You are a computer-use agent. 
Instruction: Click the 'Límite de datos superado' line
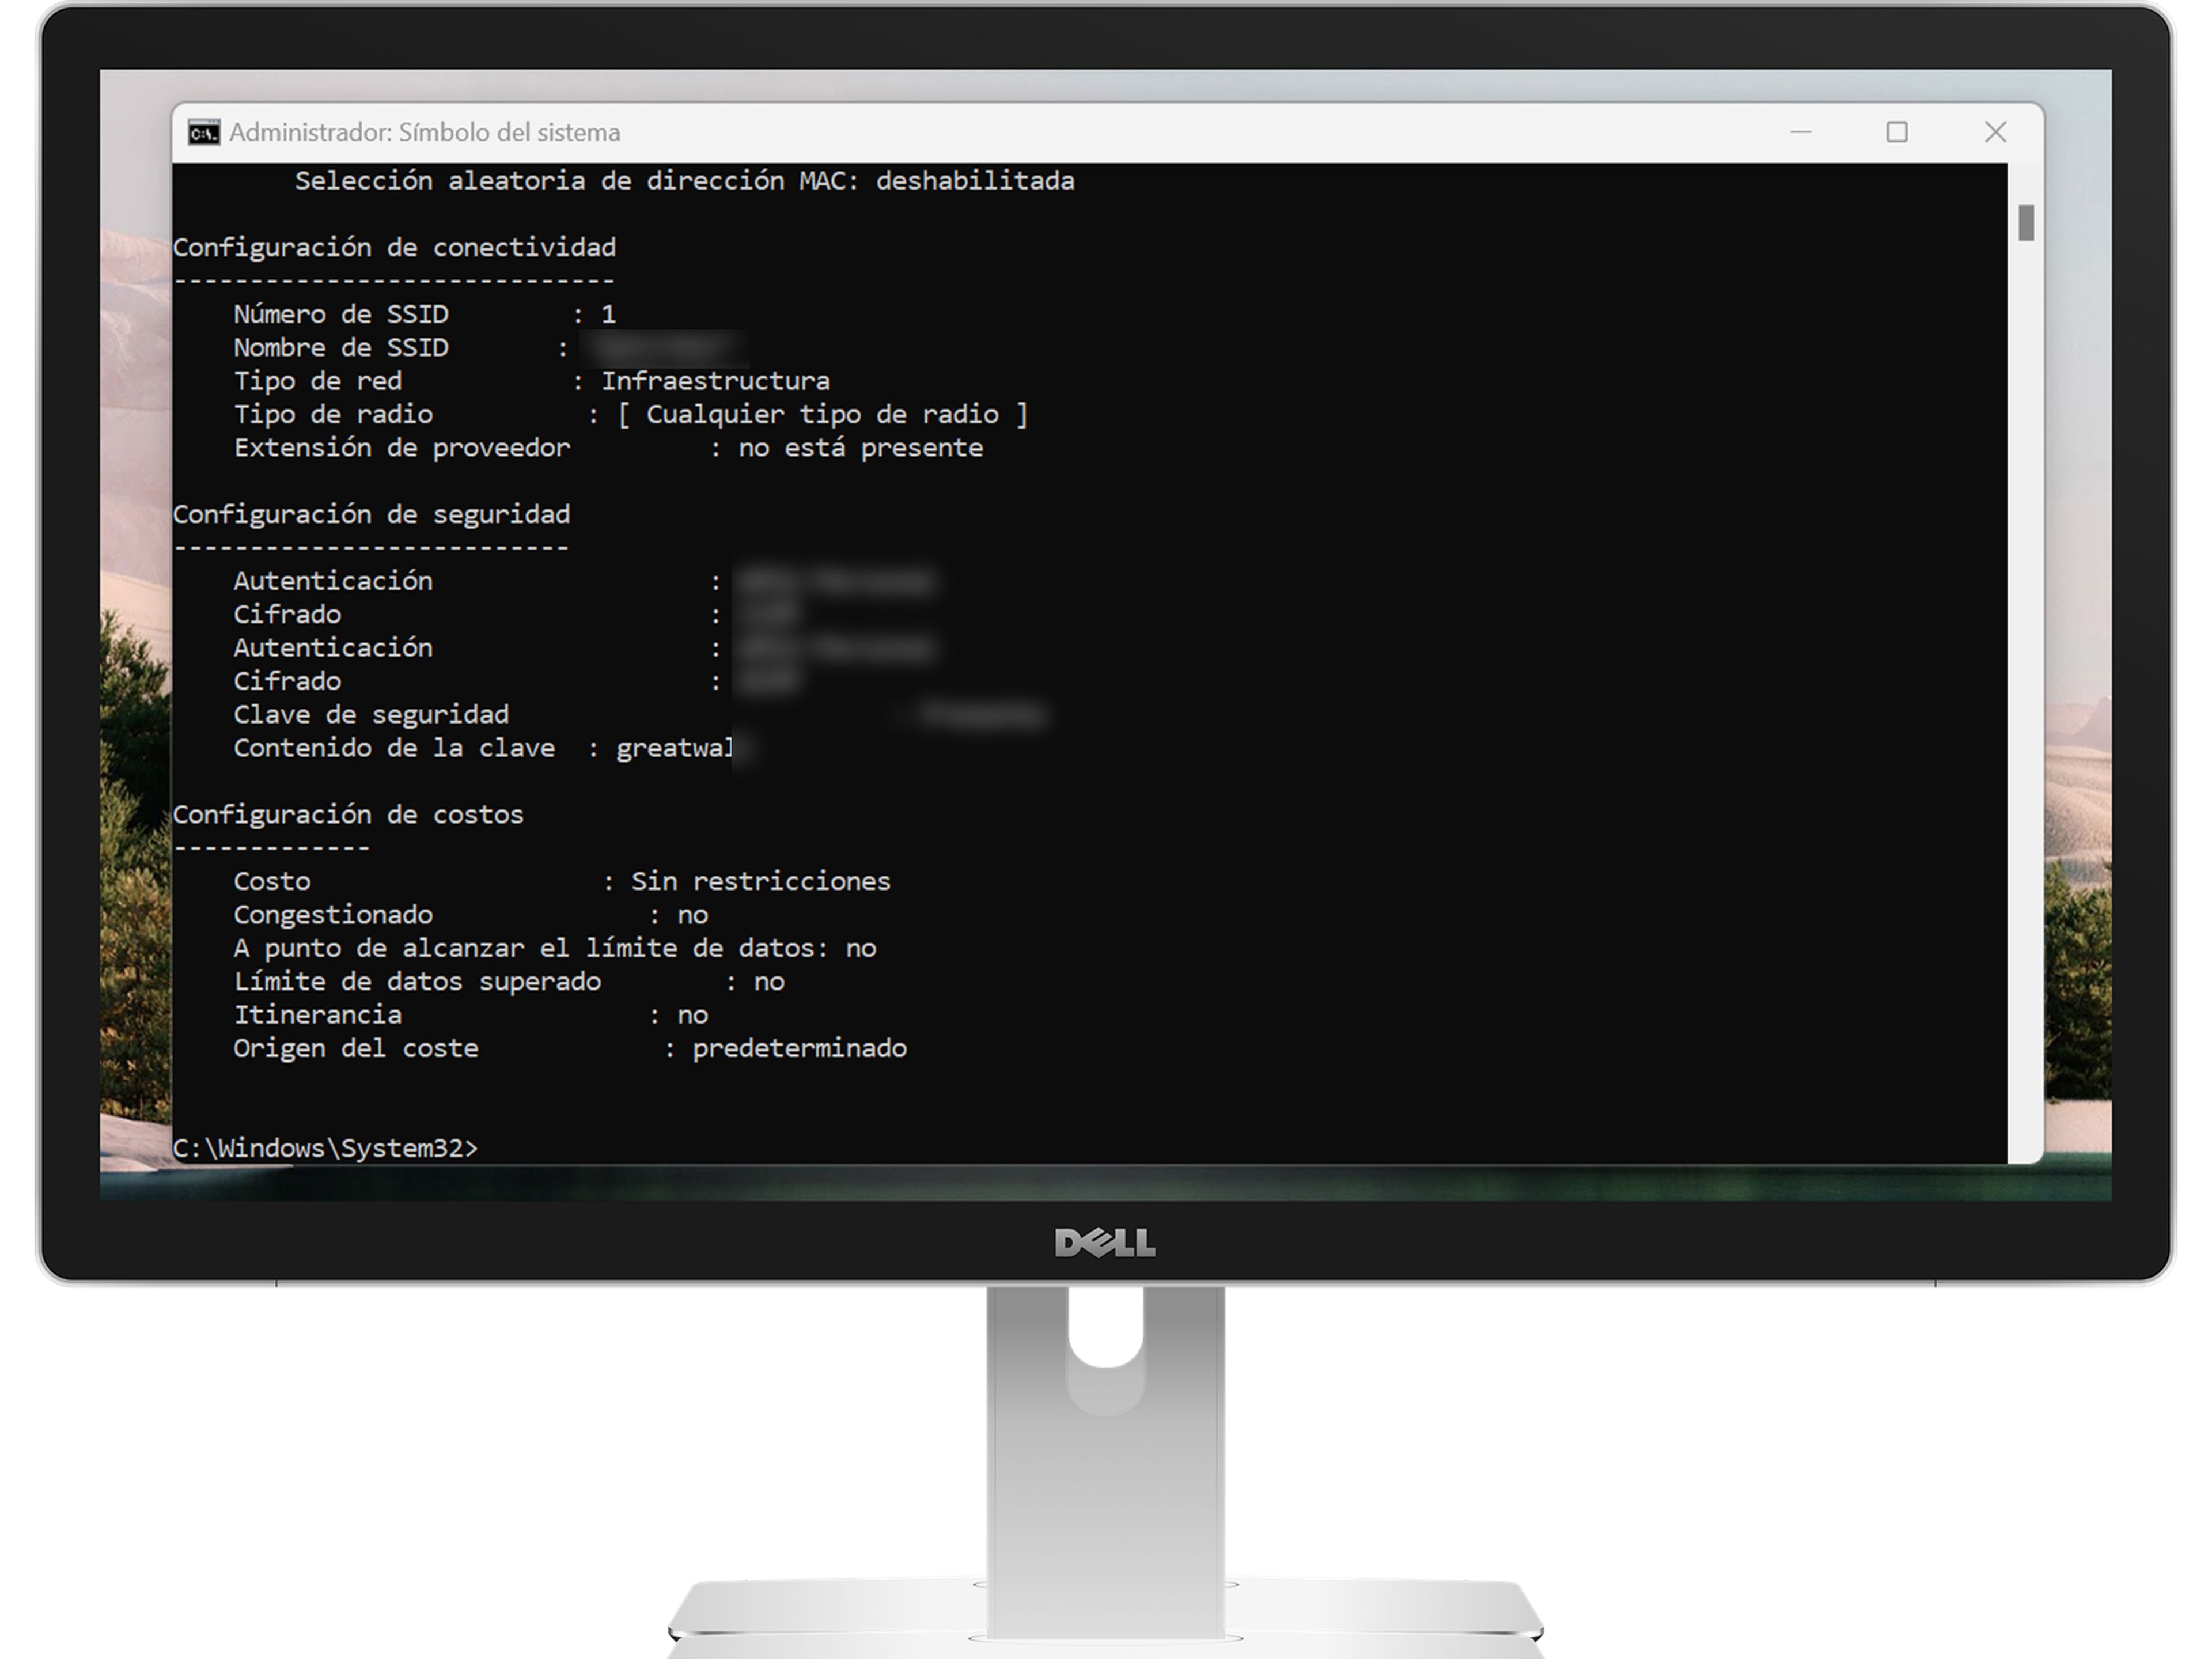point(509,982)
